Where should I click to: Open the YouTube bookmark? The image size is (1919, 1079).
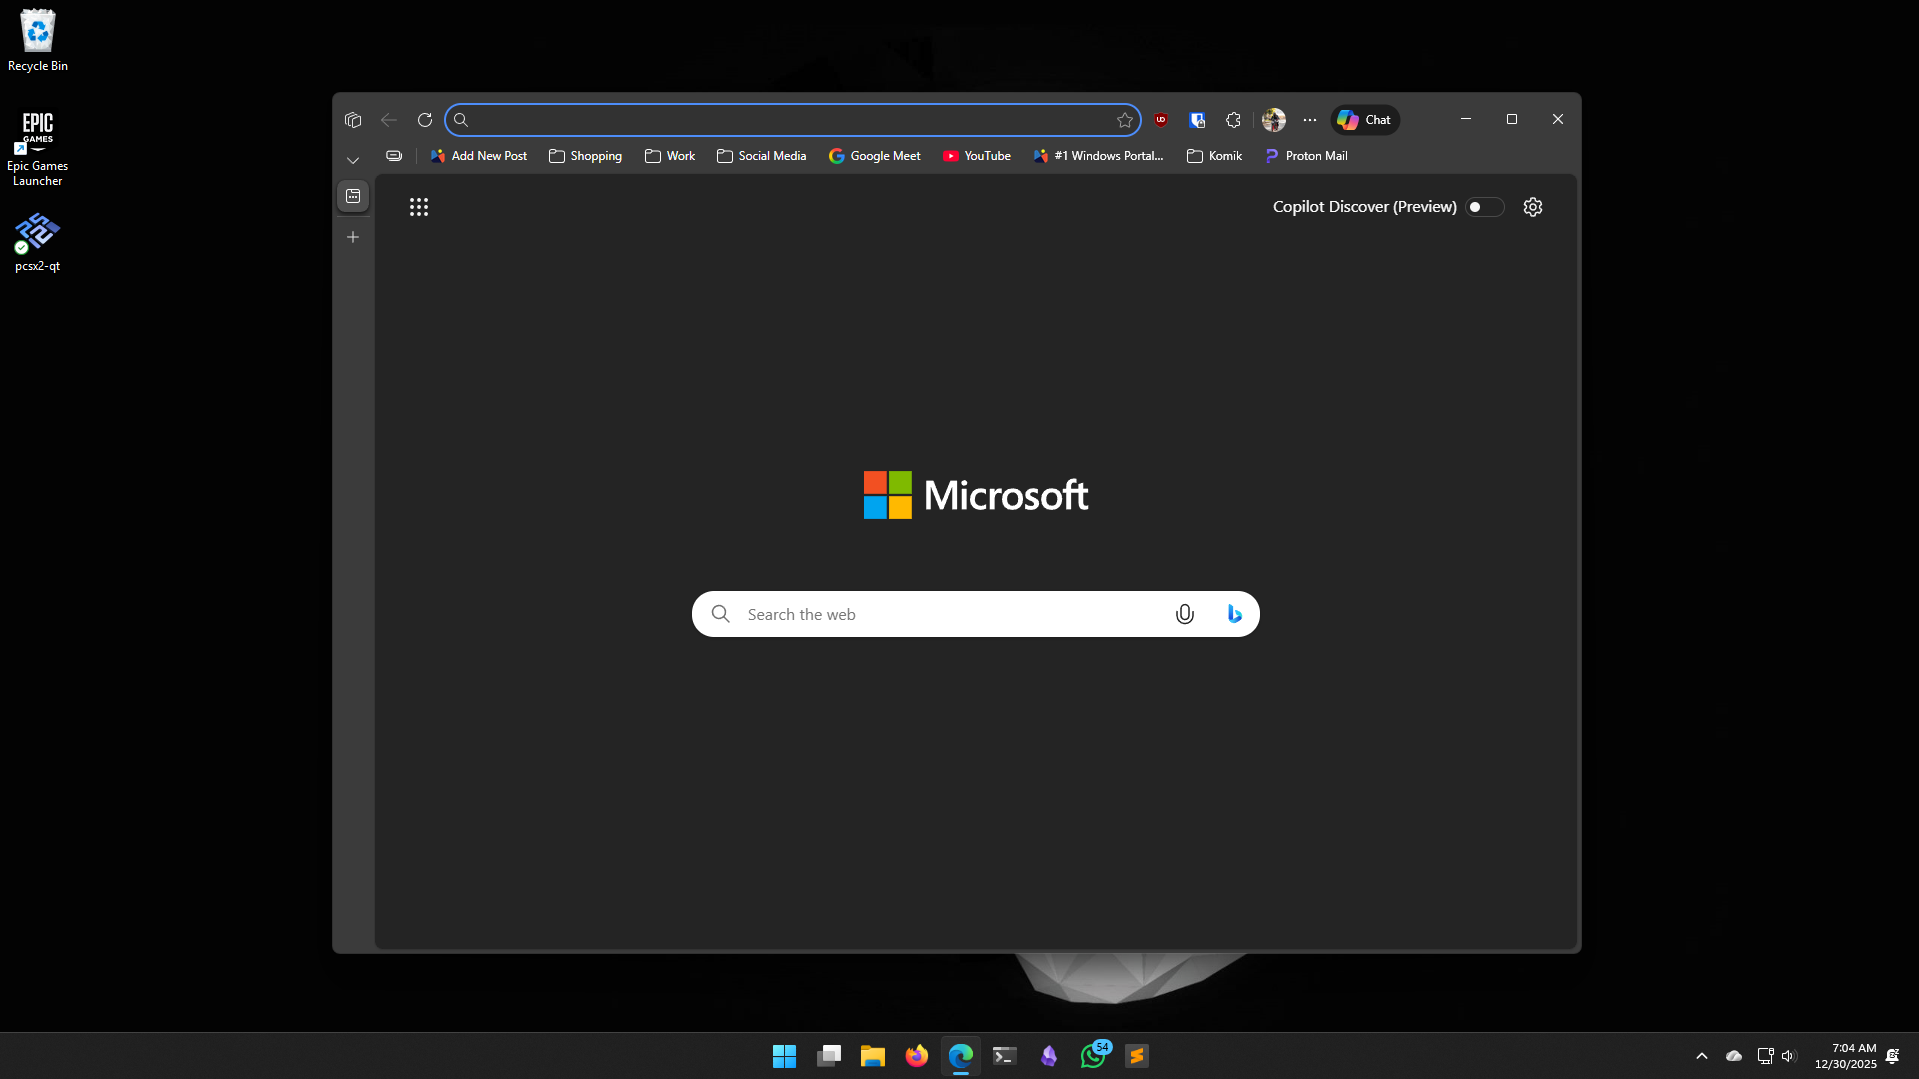click(x=977, y=156)
